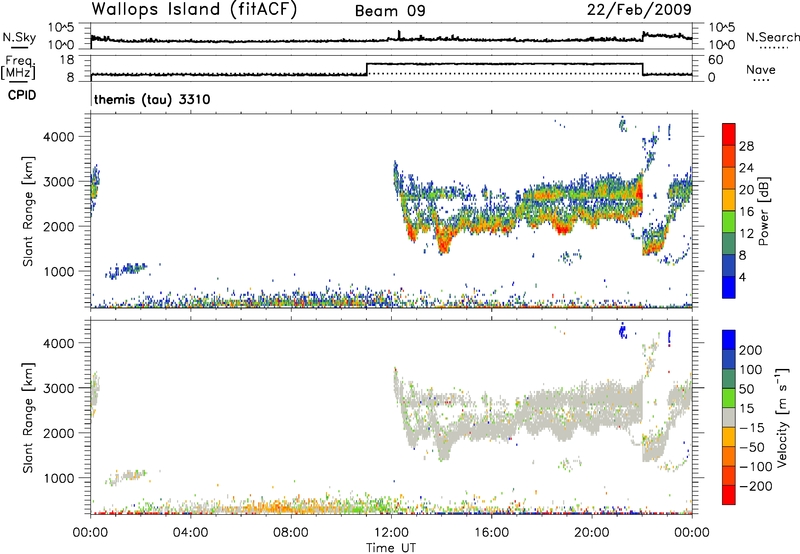The image size is (800, 554).
Task: Click the strong backscatter patch near 14:00 in power panel
Action: pos(444,239)
